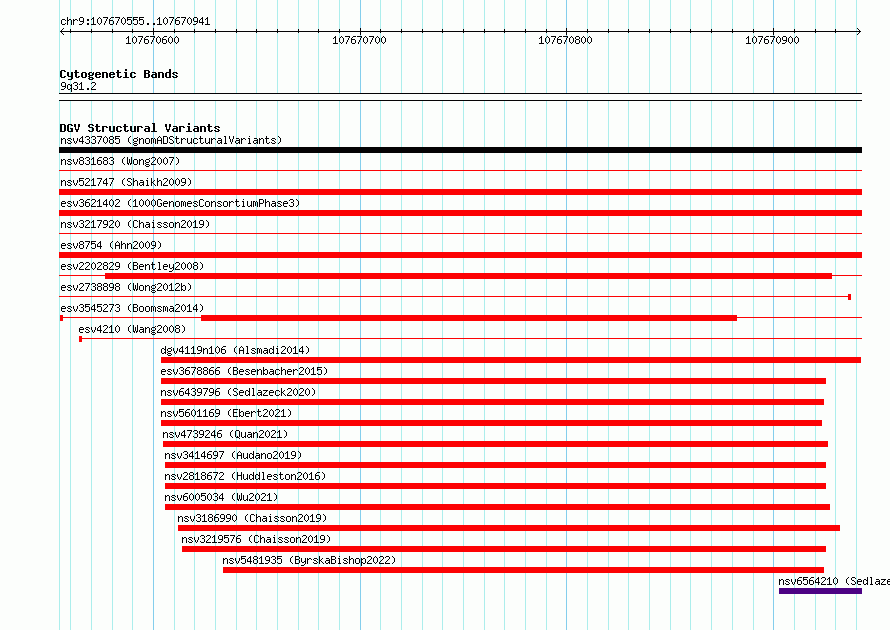Viewport: 890px width, 630px height.
Task: Click nsv521747 (Shaikh2009) label
Action: click(x=126, y=182)
